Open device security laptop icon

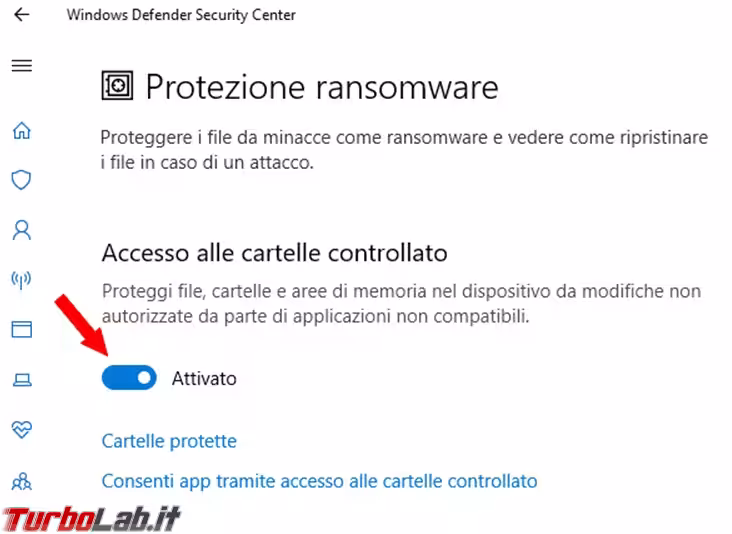(21, 379)
